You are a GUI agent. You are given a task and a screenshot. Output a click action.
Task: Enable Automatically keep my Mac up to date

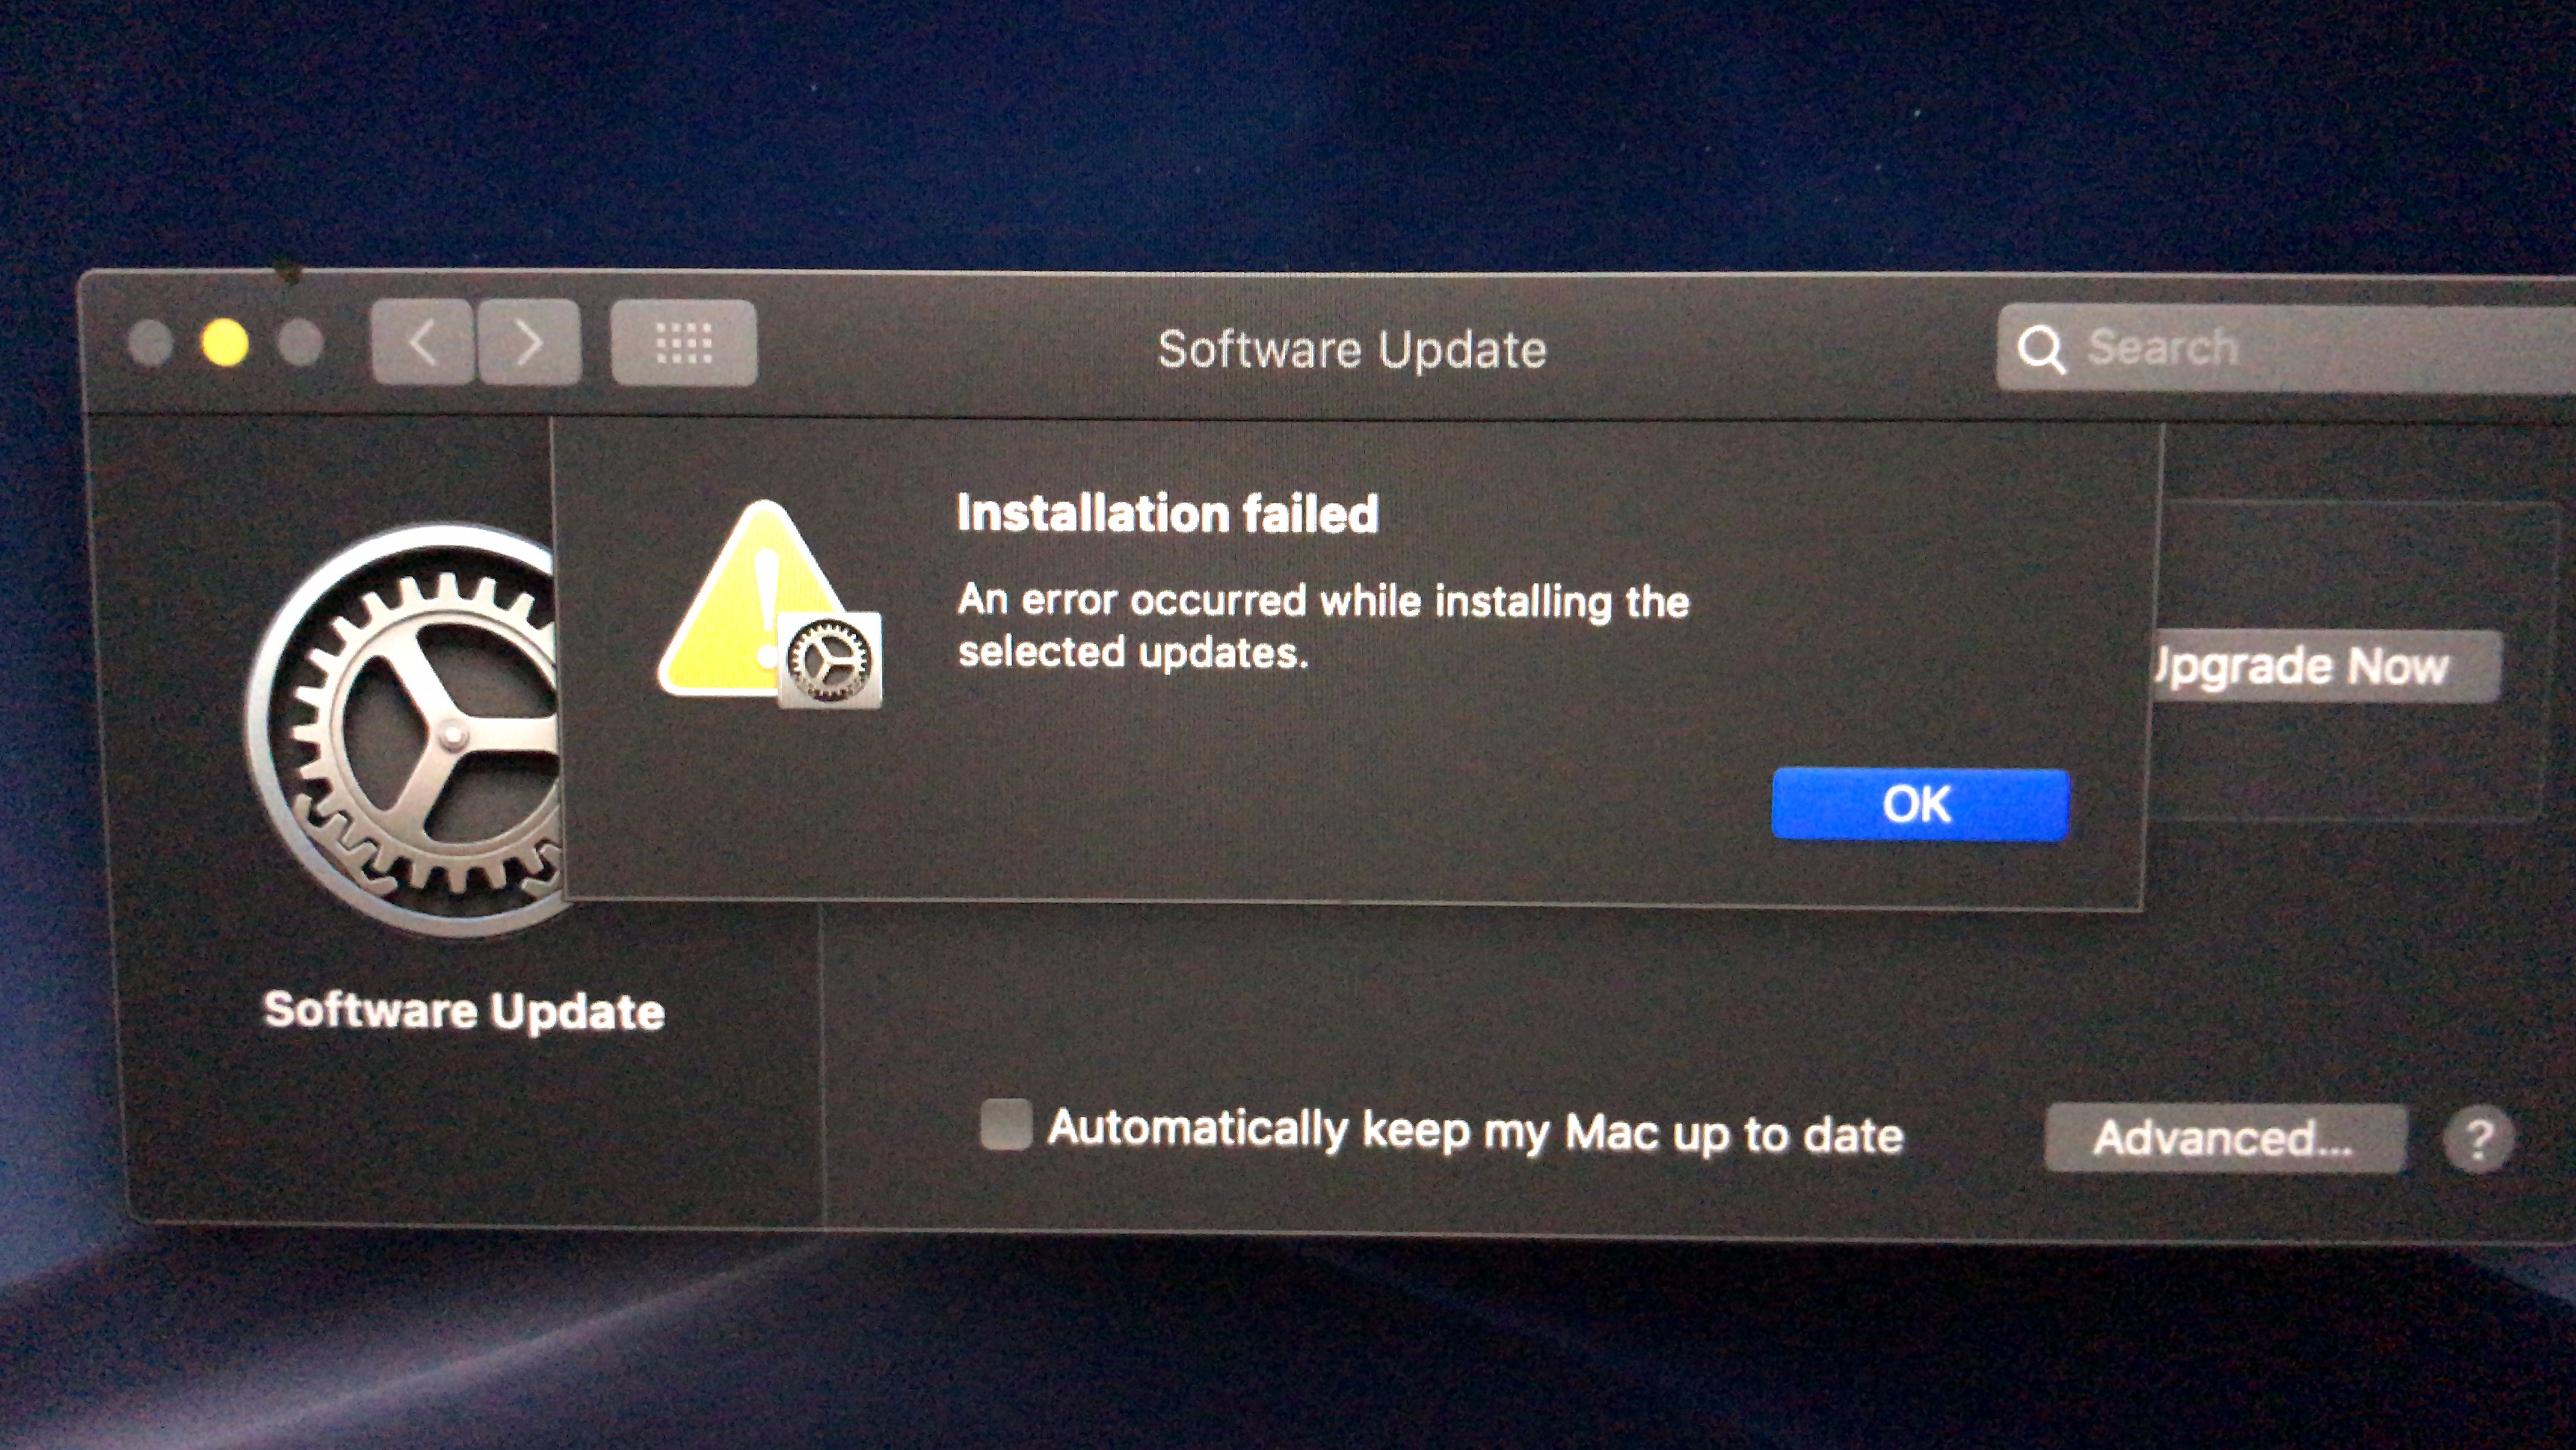click(1006, 1125)
